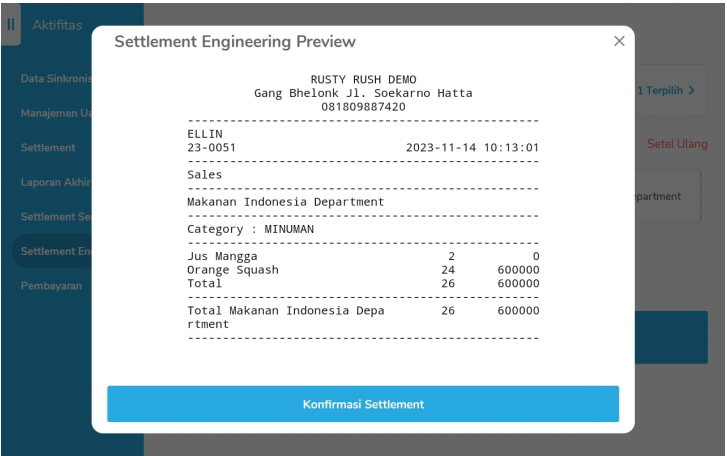Close the Settlement Engineering Preview dialog
This screenshot has width=727, height=456.
pyautogui.click(x=619, y=41)
